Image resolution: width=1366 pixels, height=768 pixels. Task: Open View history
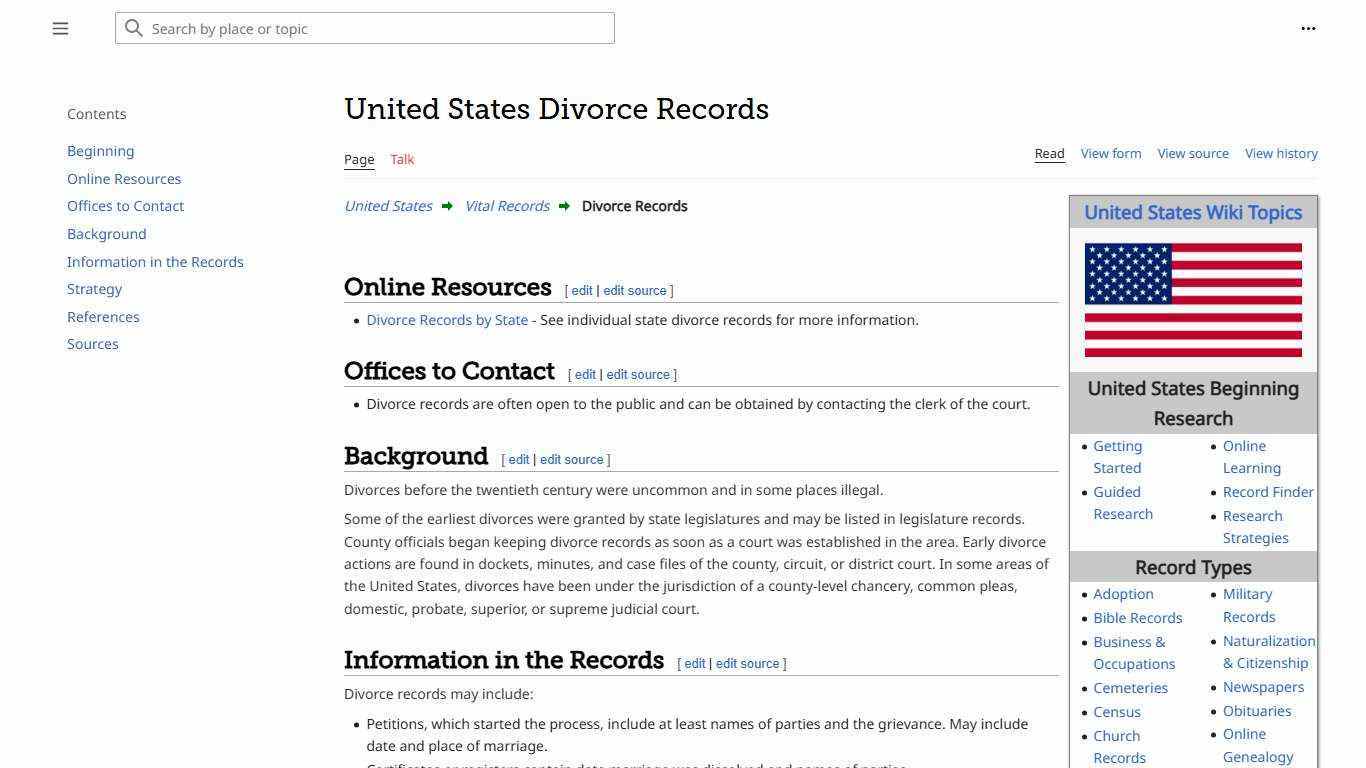1281,153
